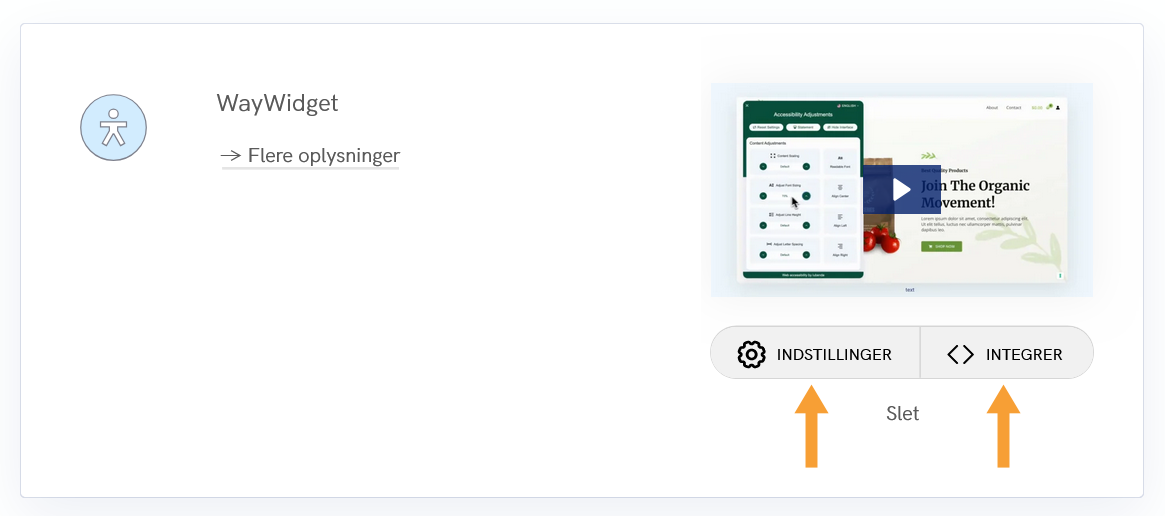1165x516 pixels.
Task: Click the code brackets icon on Integrer
Action: [x=960, y=354]
